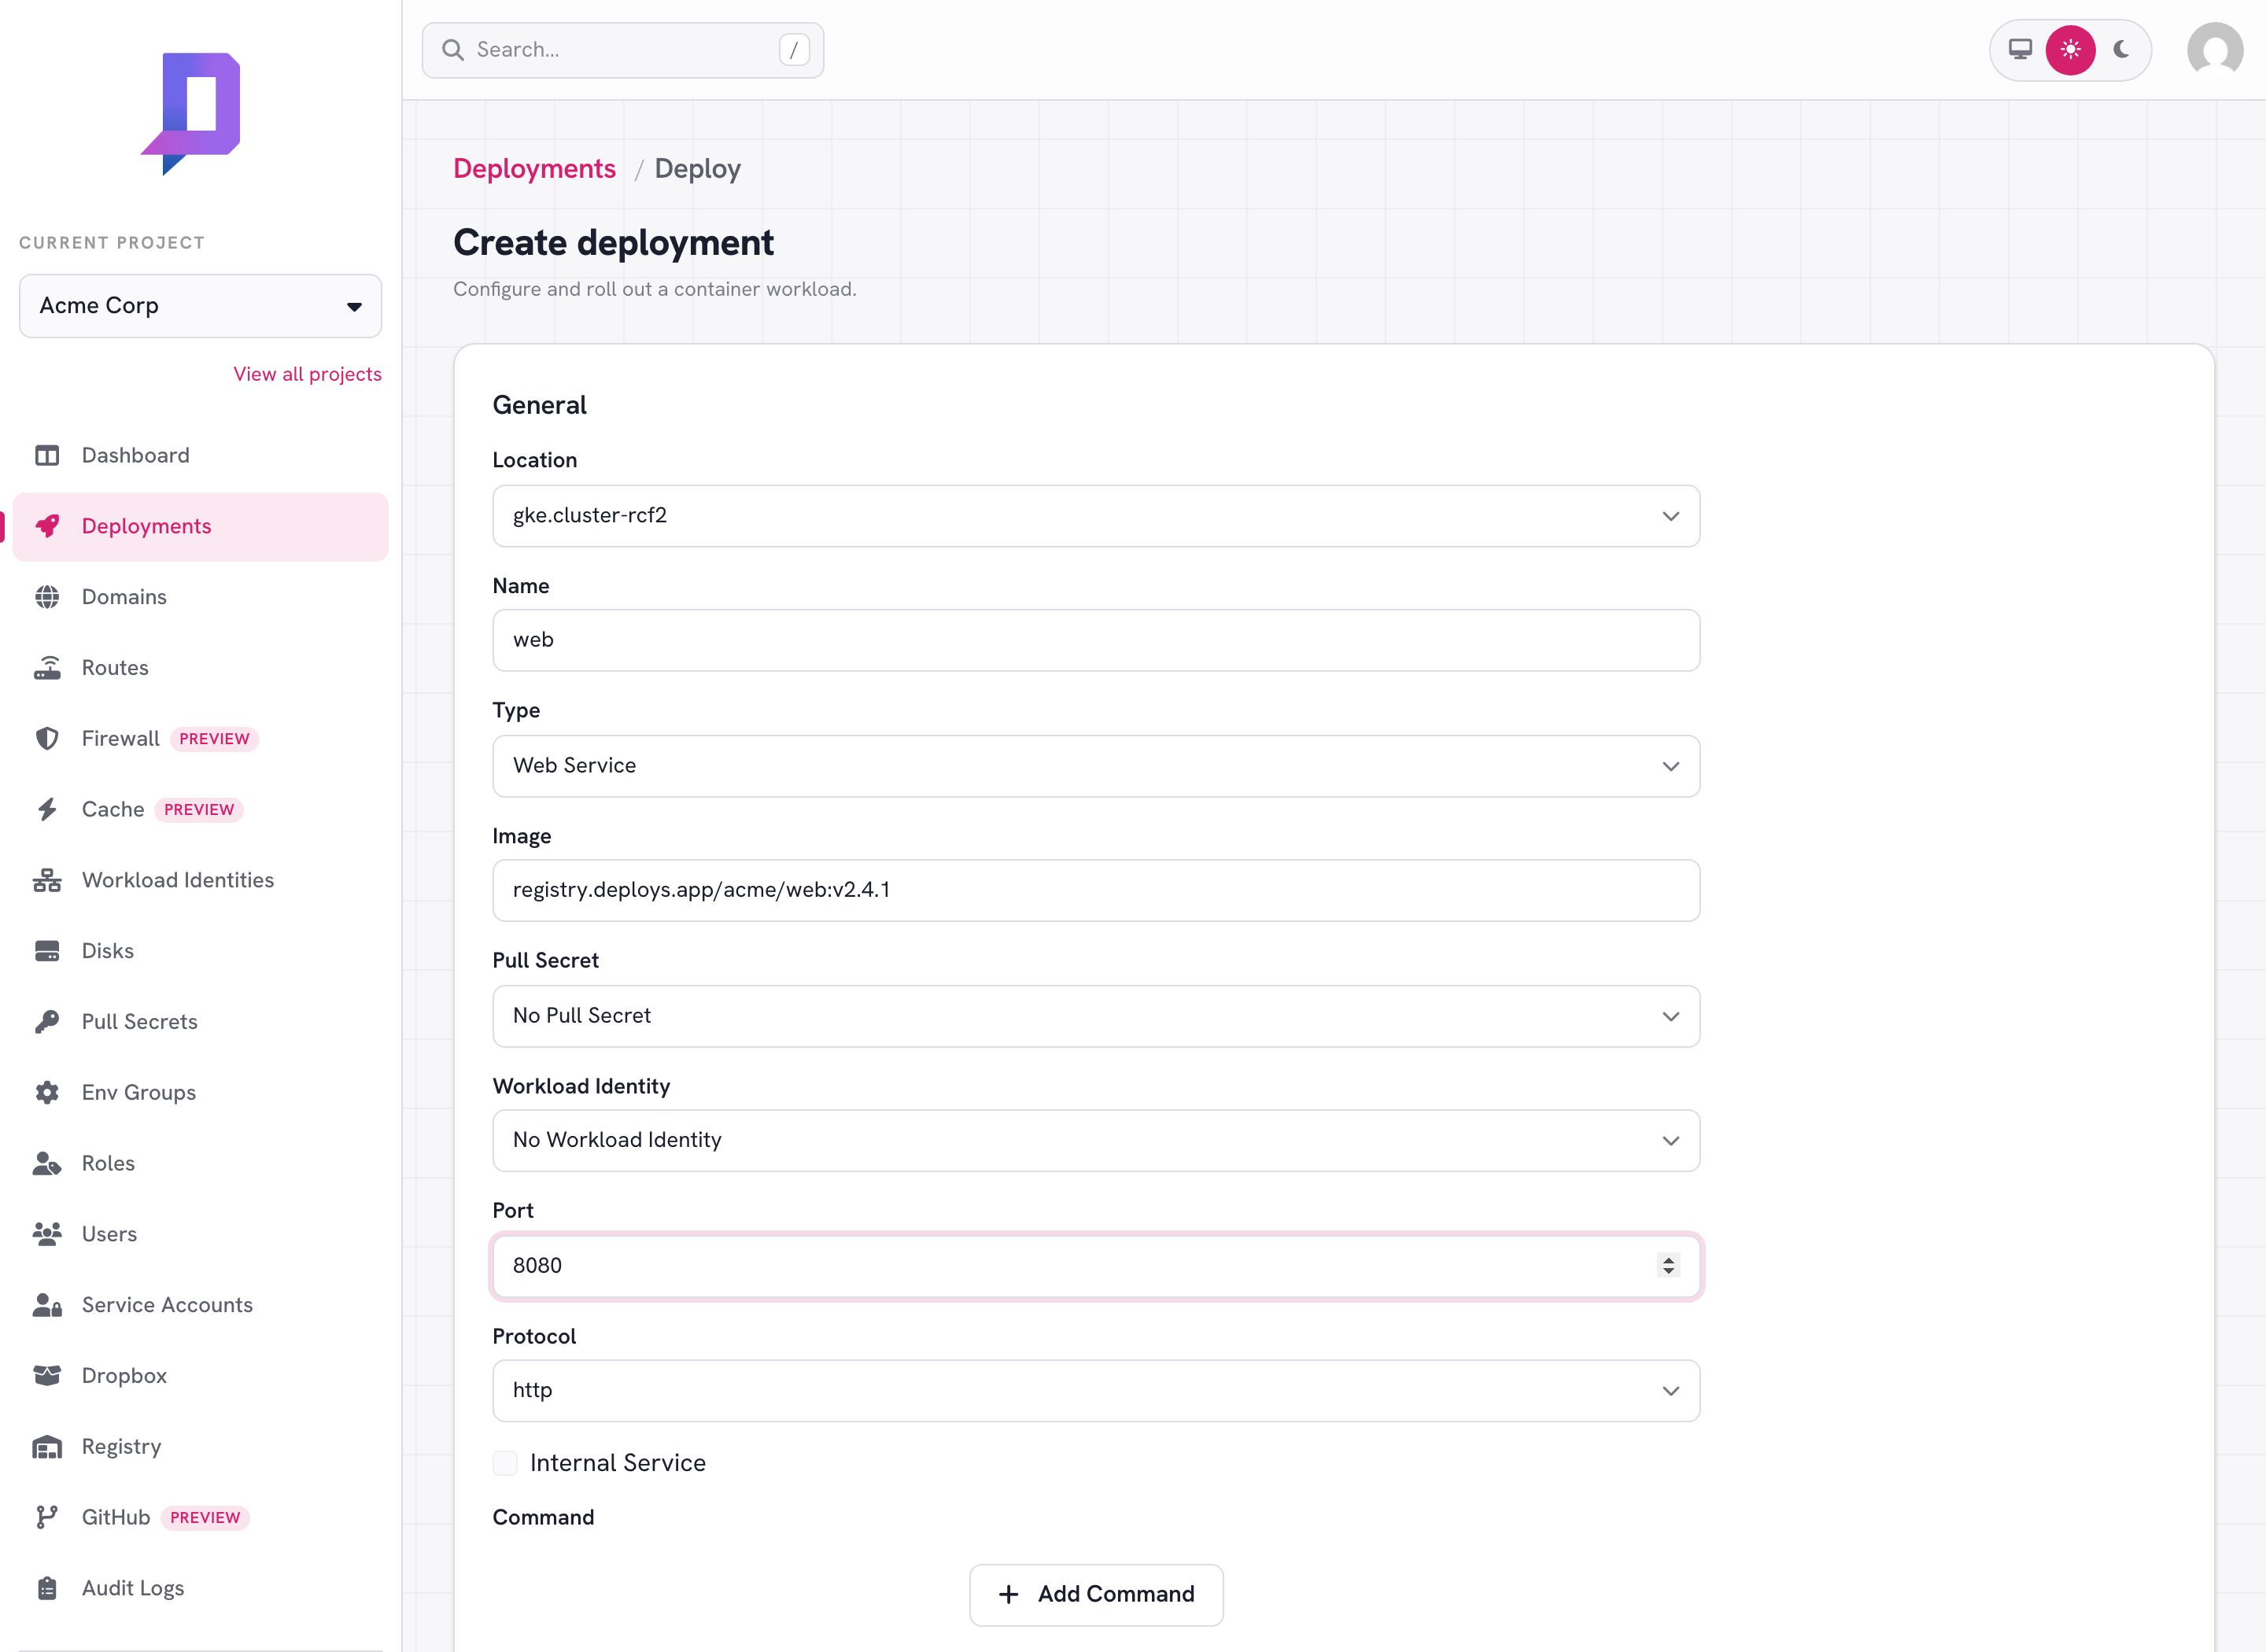
Task: Click the Port field showing 8080
Action: (1096, 1266)
